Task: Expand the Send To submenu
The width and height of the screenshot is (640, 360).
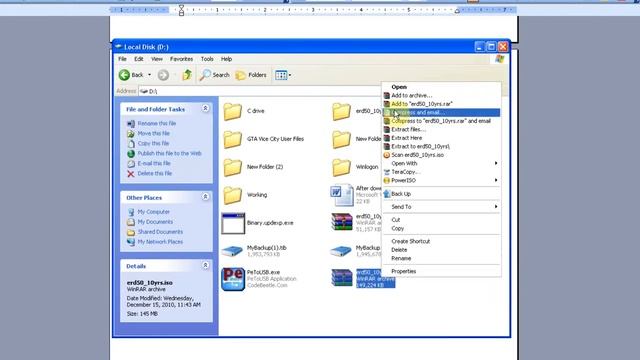Action: pyautogui.click(x=441, y=207)
